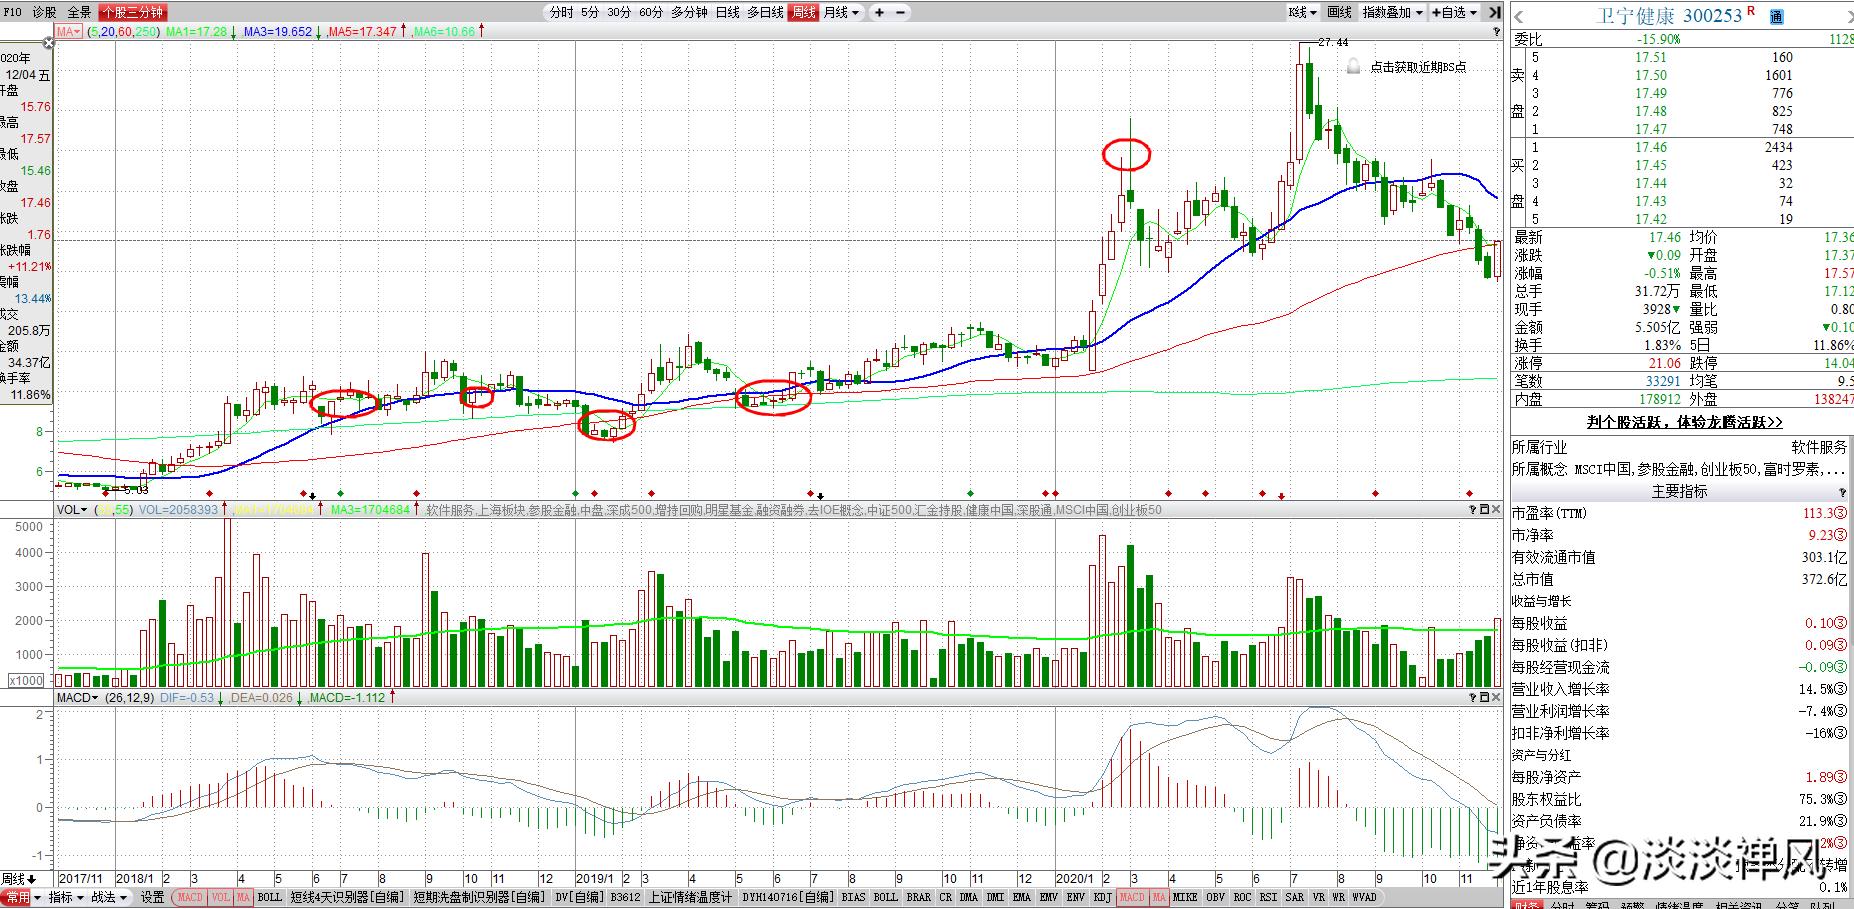Screen dimensions: 1854x909
Task: Open 全景 panorama view
Action: [x=79, y=12]
